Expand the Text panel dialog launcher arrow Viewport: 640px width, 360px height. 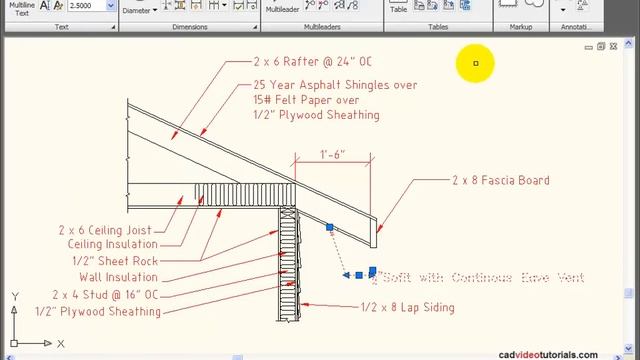point(113,27)
